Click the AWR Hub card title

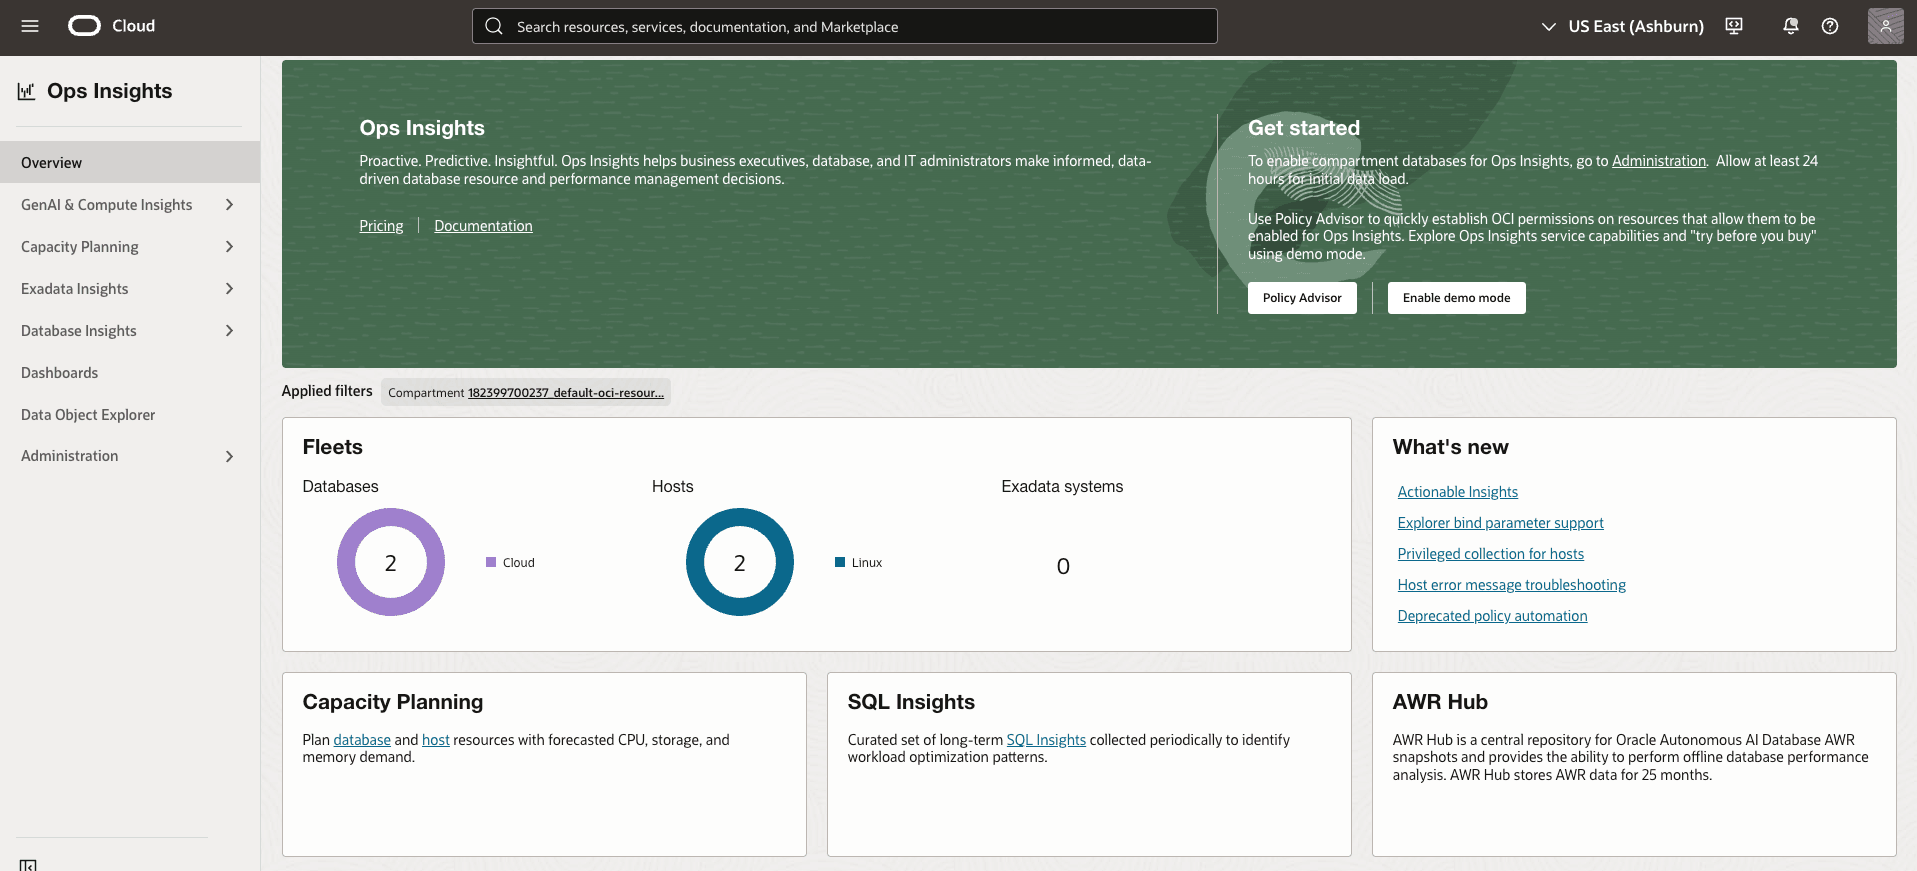click(1440, 702)
